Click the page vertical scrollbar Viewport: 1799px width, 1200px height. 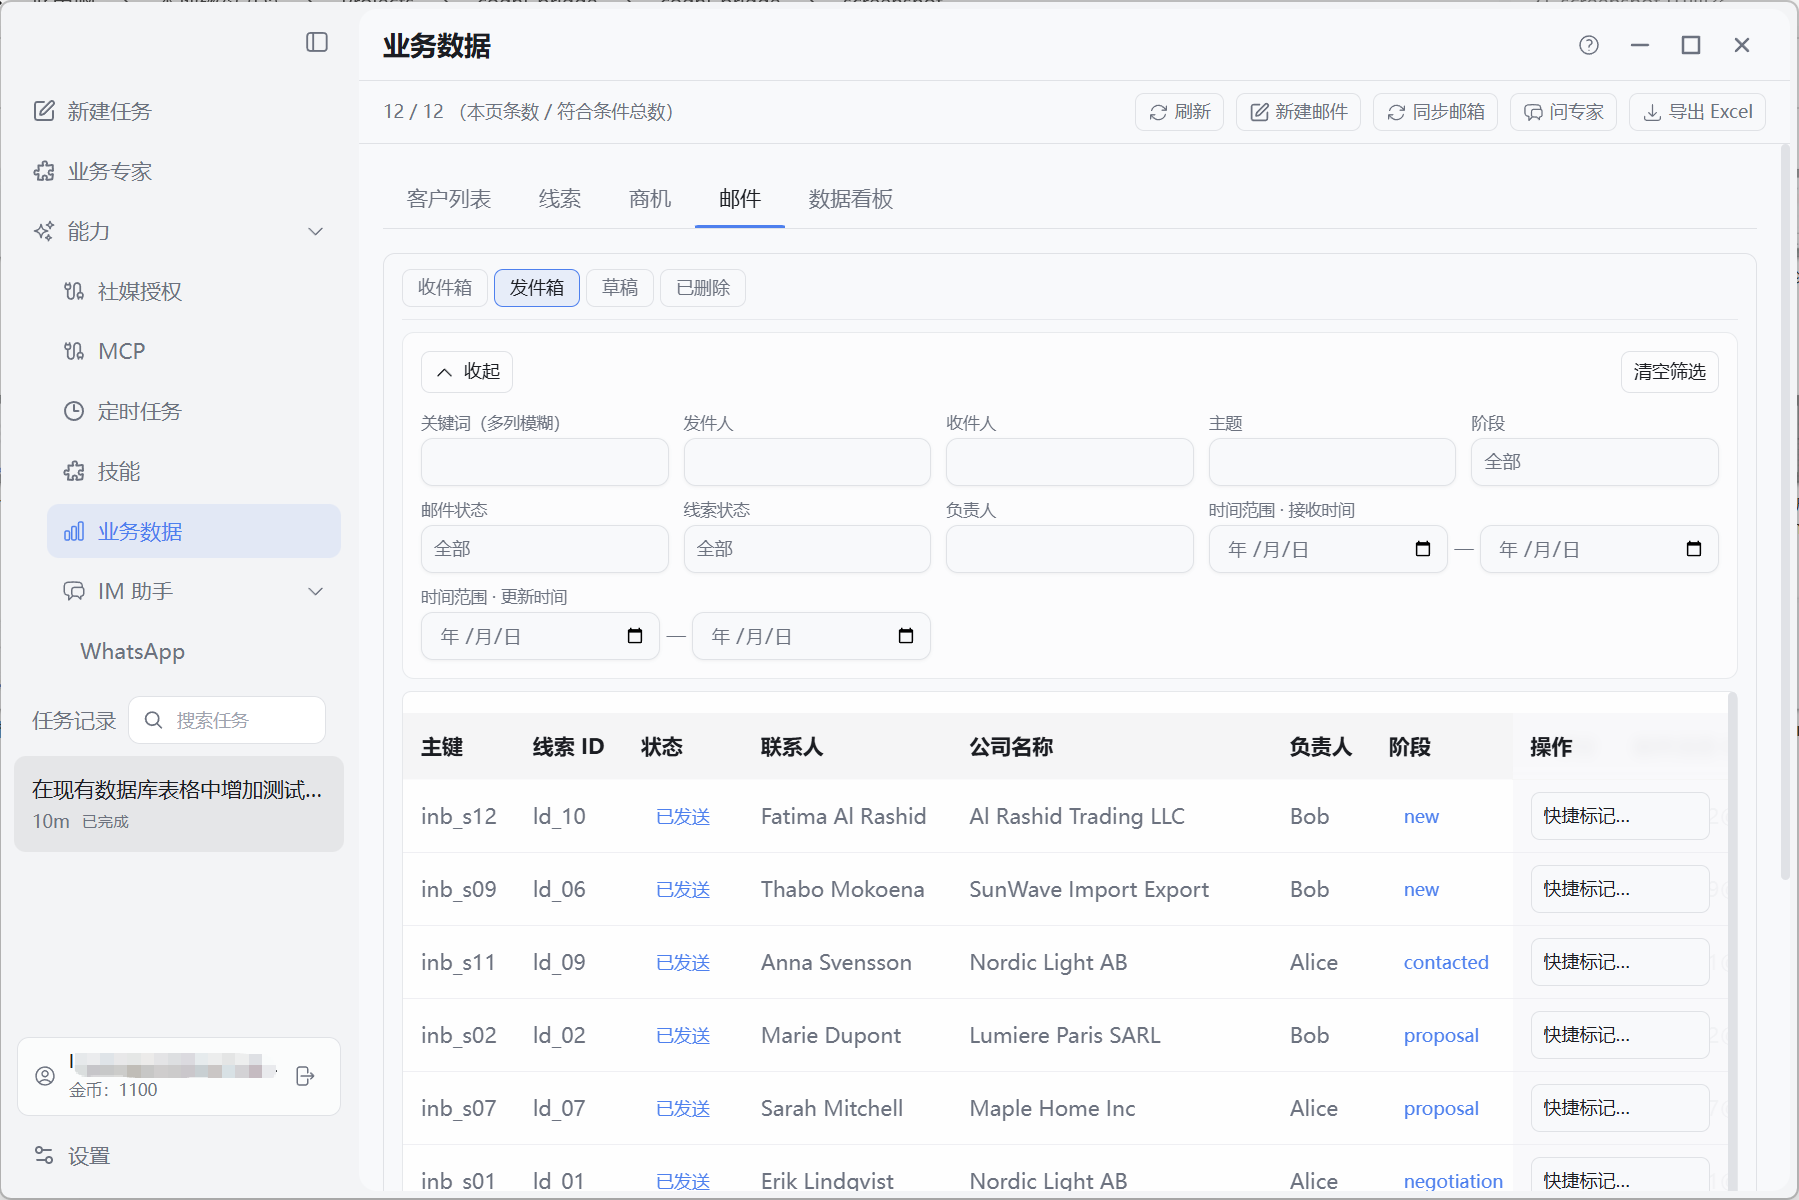(1785, 512)
